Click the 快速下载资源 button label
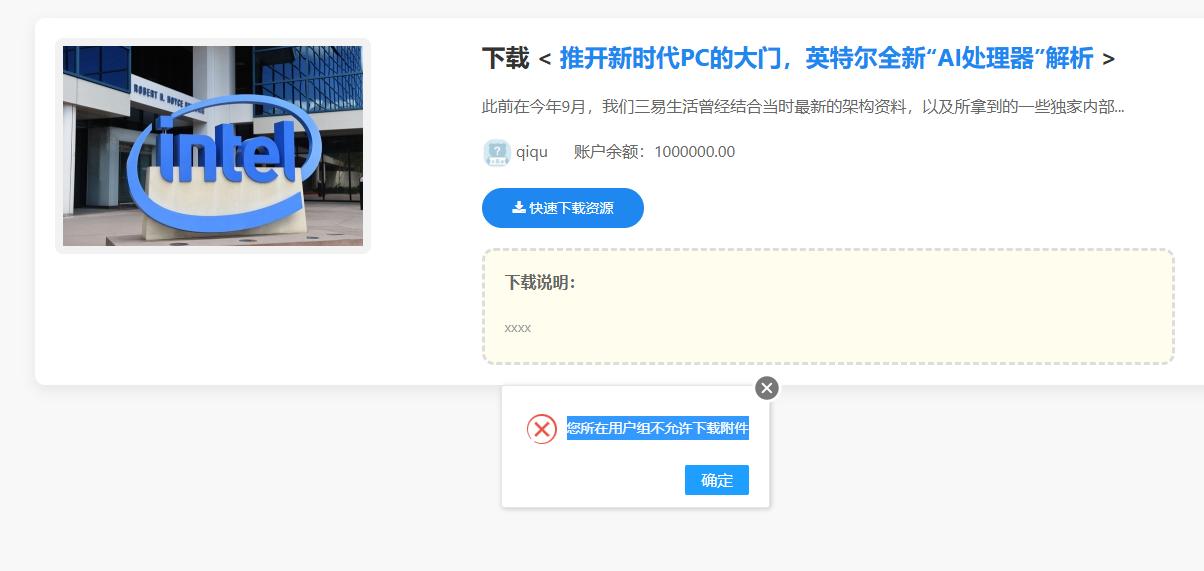1204x571 pixels. pyautogui.click(x=571, y=208)
